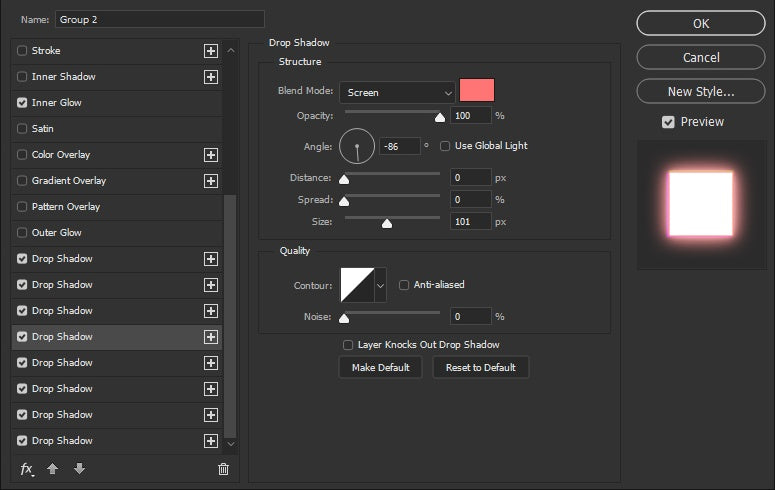Click the Make Default button
This screenshot has width=775, height=490.
point(381,367)
